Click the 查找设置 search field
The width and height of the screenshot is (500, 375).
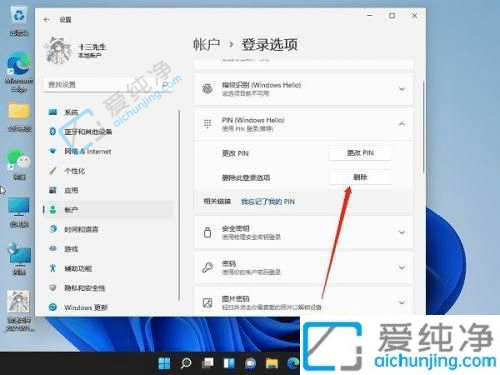pyautogui.click(x=108, y=85)
